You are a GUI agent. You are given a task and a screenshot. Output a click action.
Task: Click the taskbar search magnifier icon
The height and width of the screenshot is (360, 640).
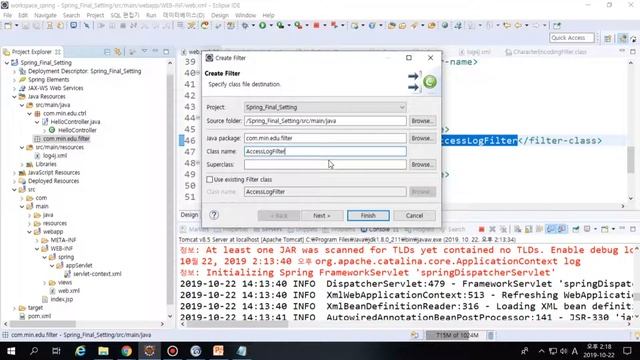(34, 351)
